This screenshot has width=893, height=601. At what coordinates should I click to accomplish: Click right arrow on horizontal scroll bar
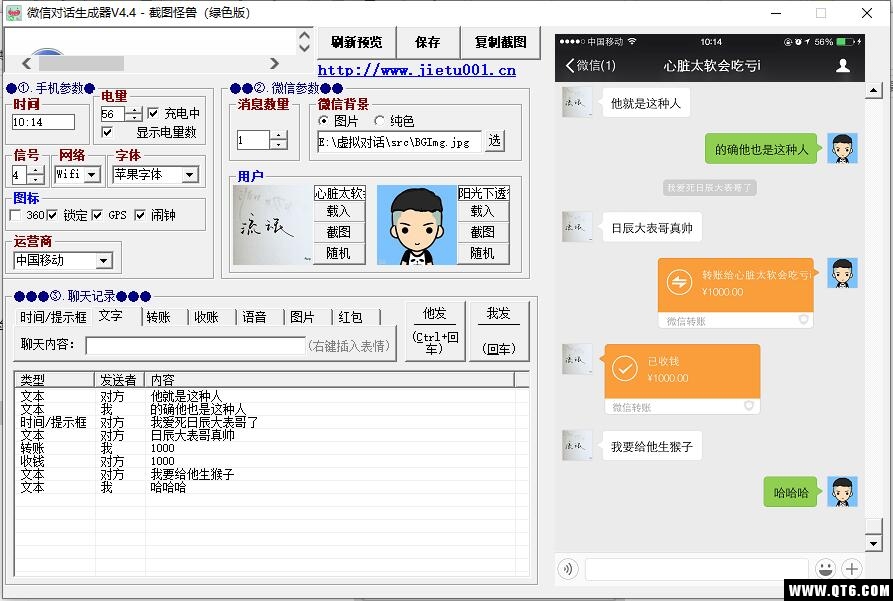(275, 63)
